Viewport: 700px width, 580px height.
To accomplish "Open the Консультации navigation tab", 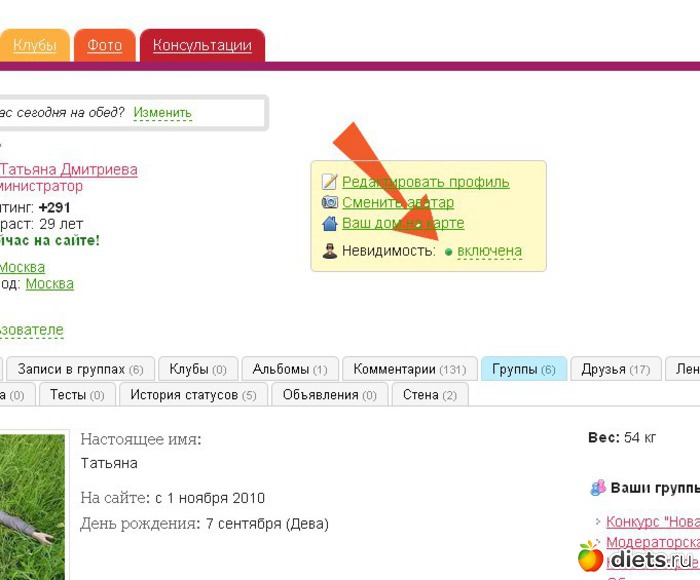I will tap(202, 45).
